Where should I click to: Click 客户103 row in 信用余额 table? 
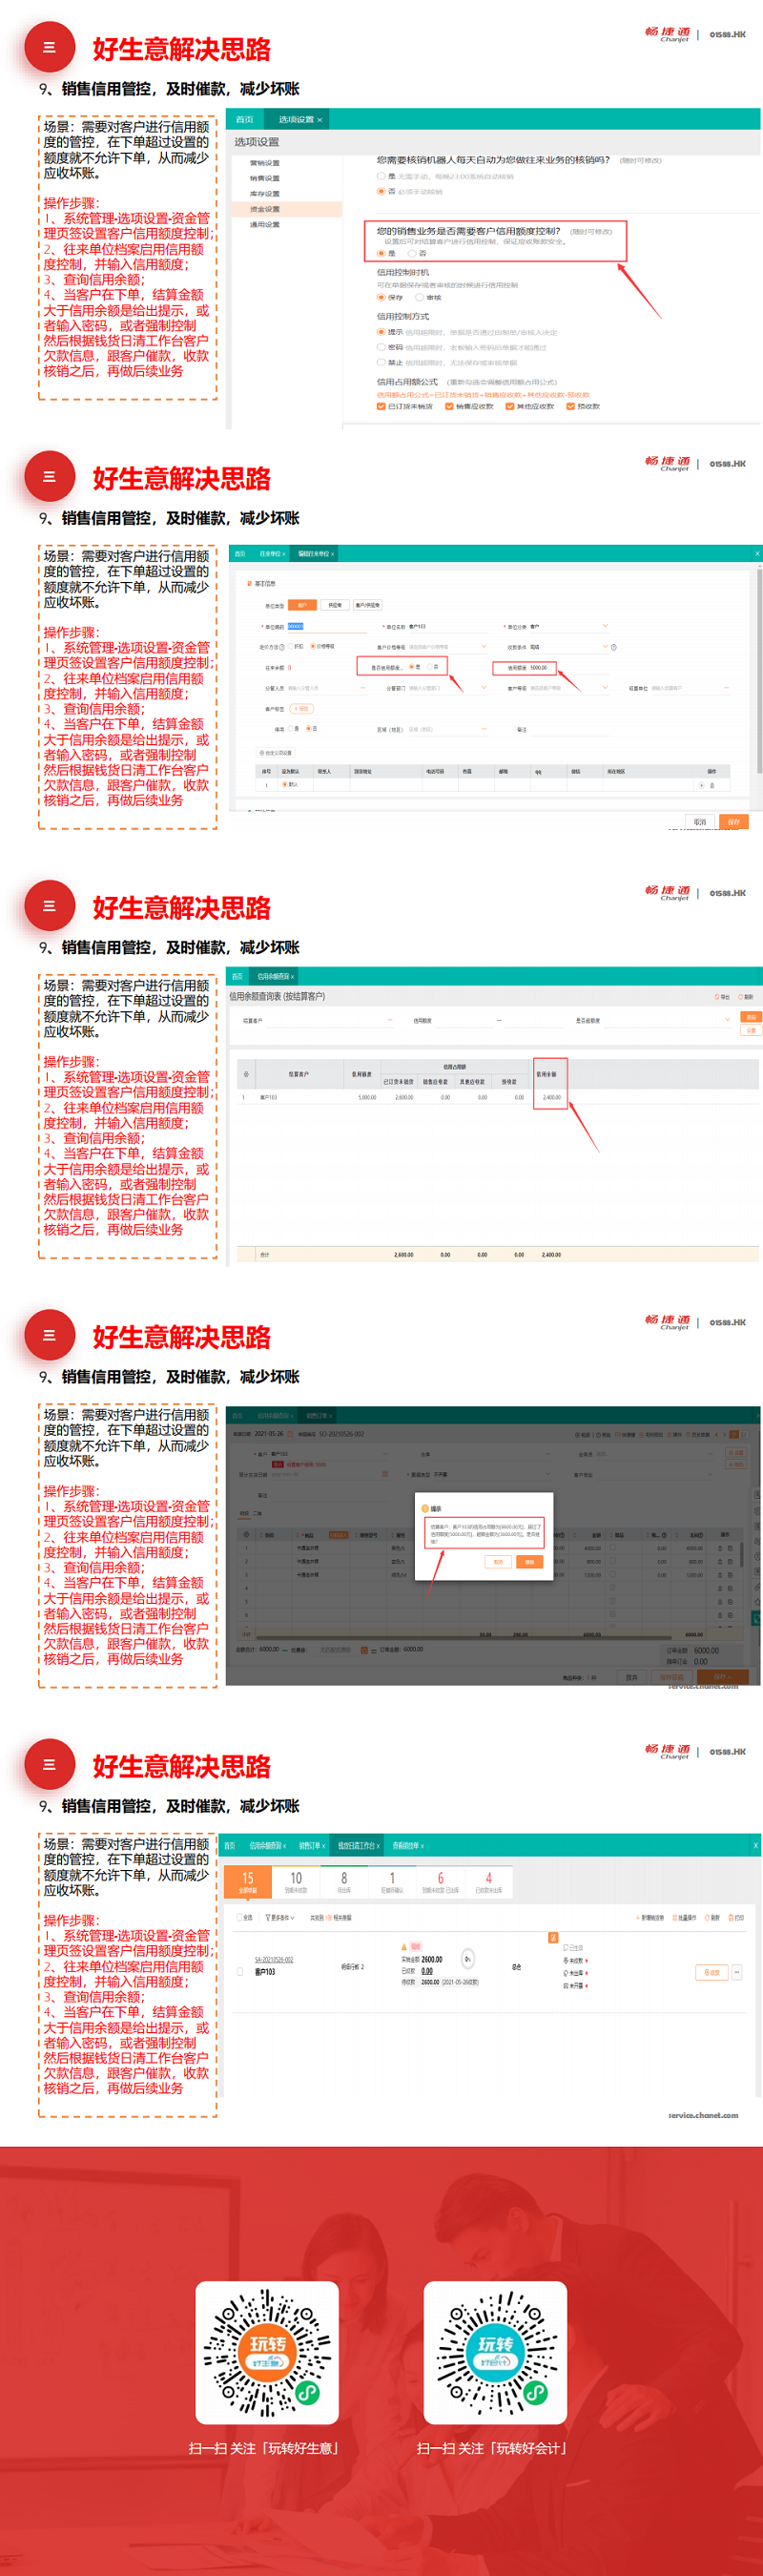498,1097
